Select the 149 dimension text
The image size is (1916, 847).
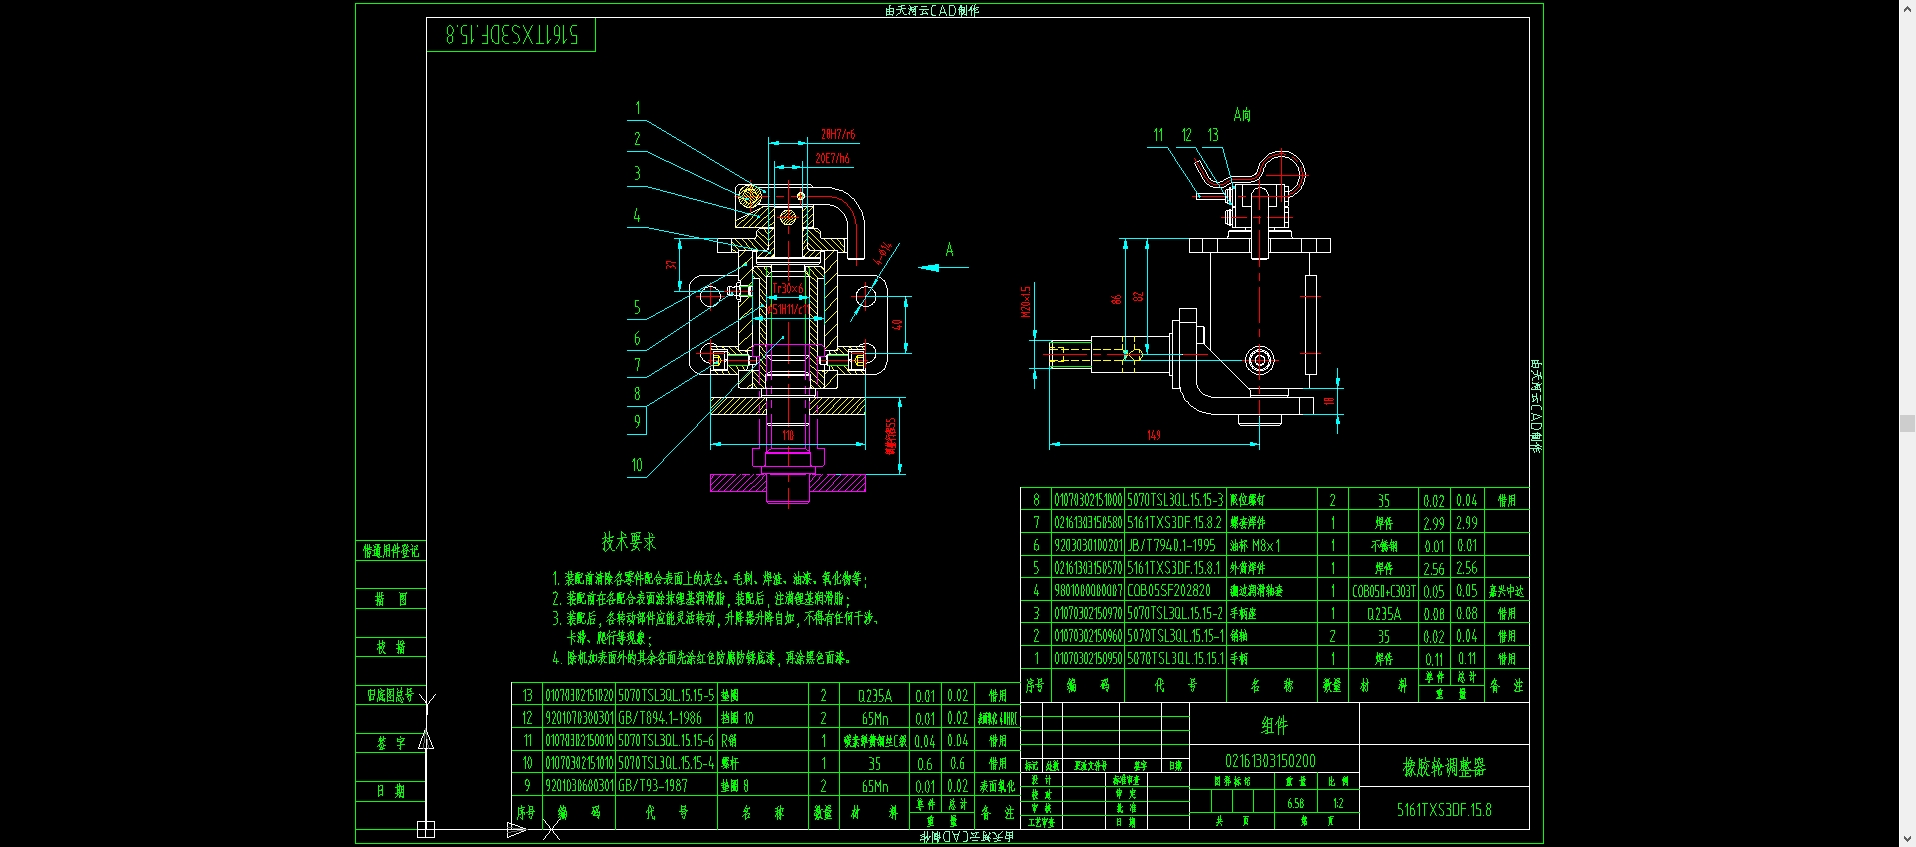[x=1153, y=435]
